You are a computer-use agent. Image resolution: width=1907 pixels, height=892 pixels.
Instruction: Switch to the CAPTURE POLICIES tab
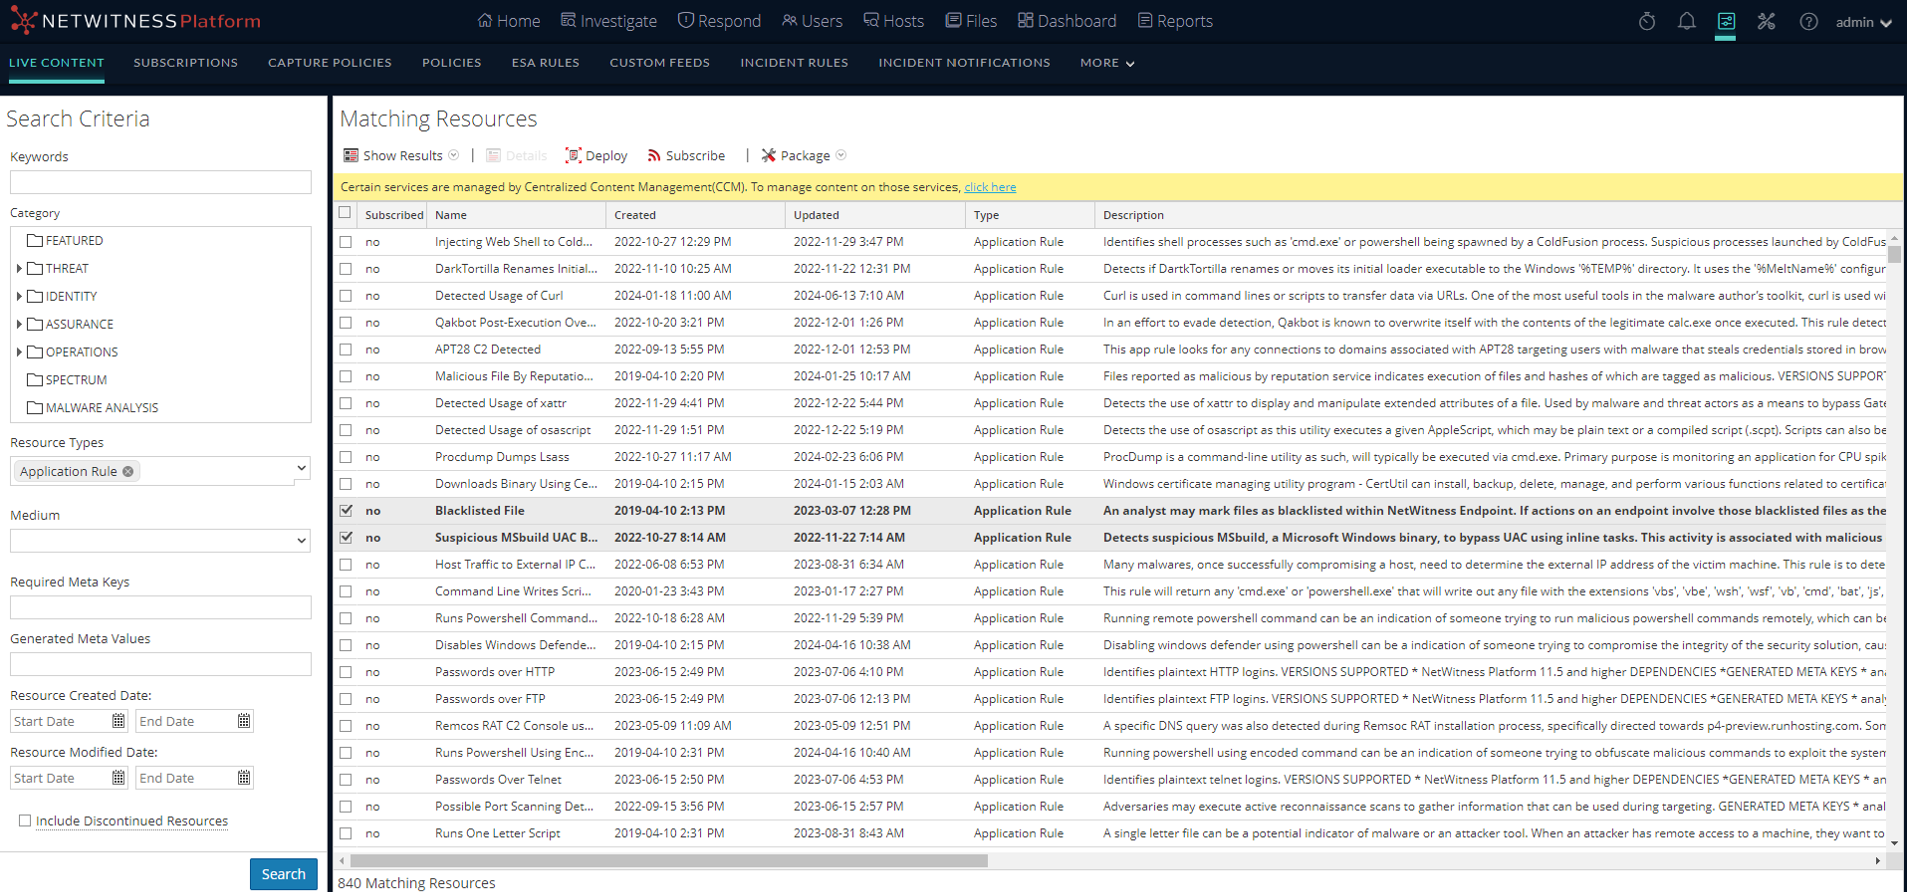pos(330,63)
